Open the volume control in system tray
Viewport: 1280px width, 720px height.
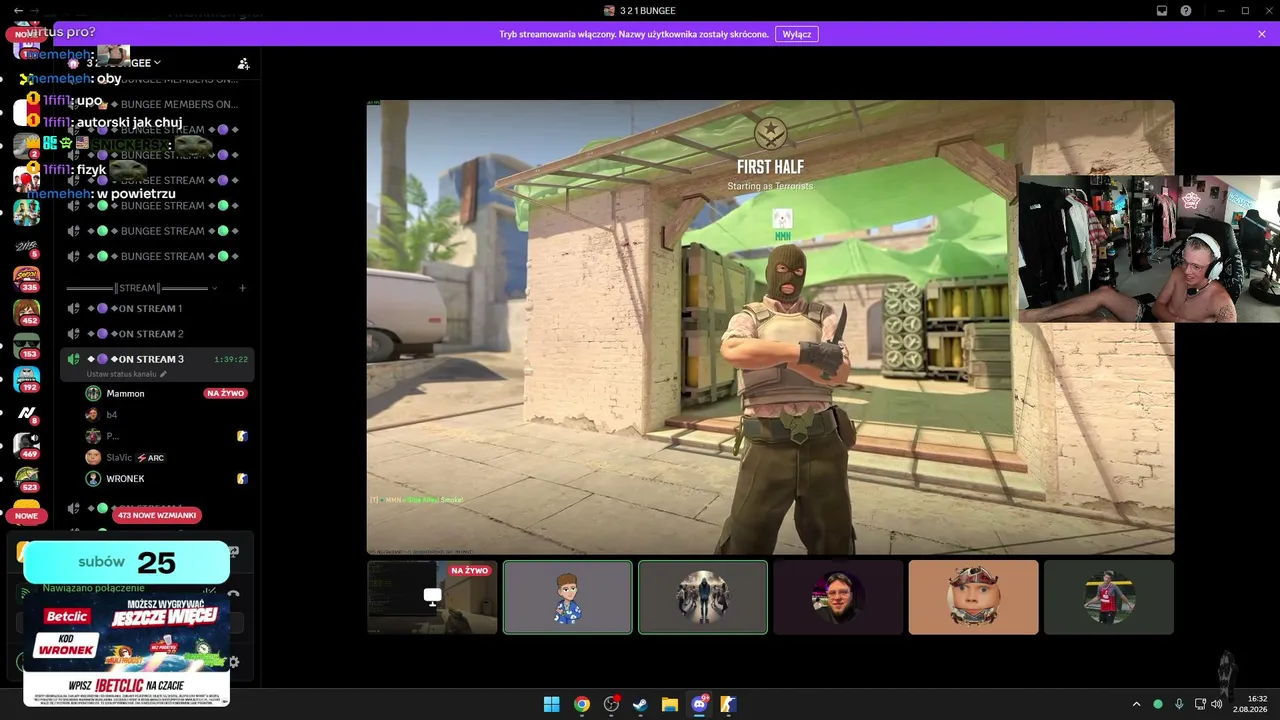[1217, 704]
